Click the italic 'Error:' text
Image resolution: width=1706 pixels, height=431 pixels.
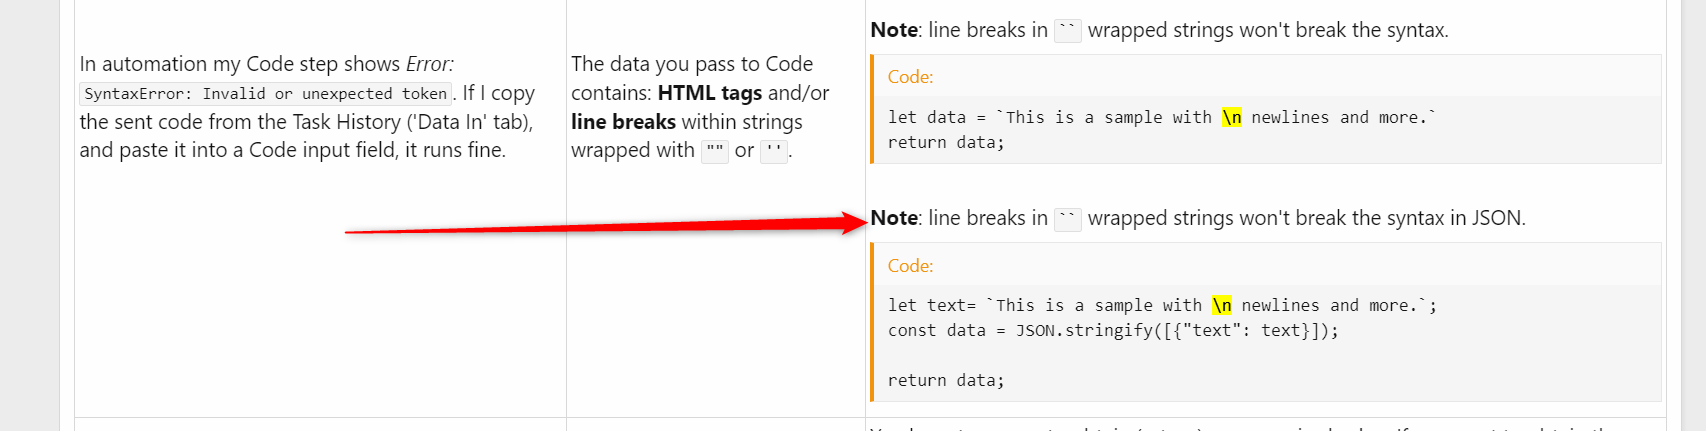point(430,64)
